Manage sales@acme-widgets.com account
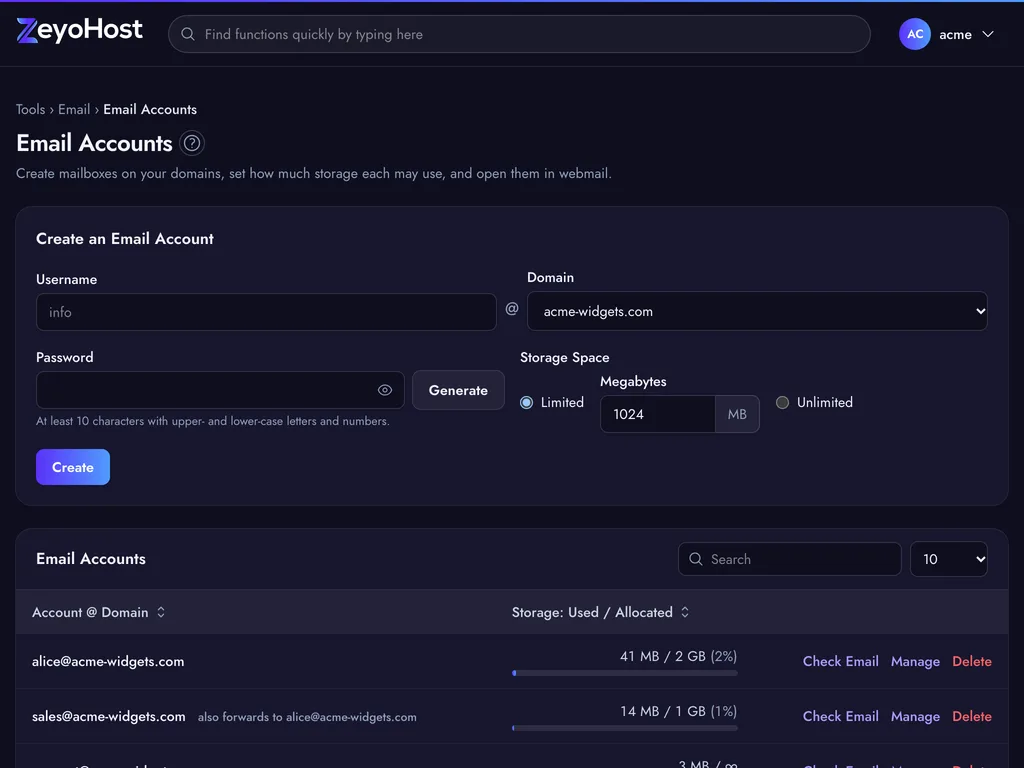The height and width of the screenshot is (768, 1024). coord(915,716)
